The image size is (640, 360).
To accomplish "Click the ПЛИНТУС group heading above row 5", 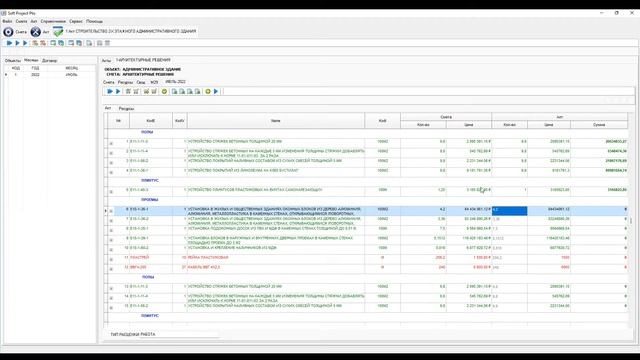I will [150, 180].
